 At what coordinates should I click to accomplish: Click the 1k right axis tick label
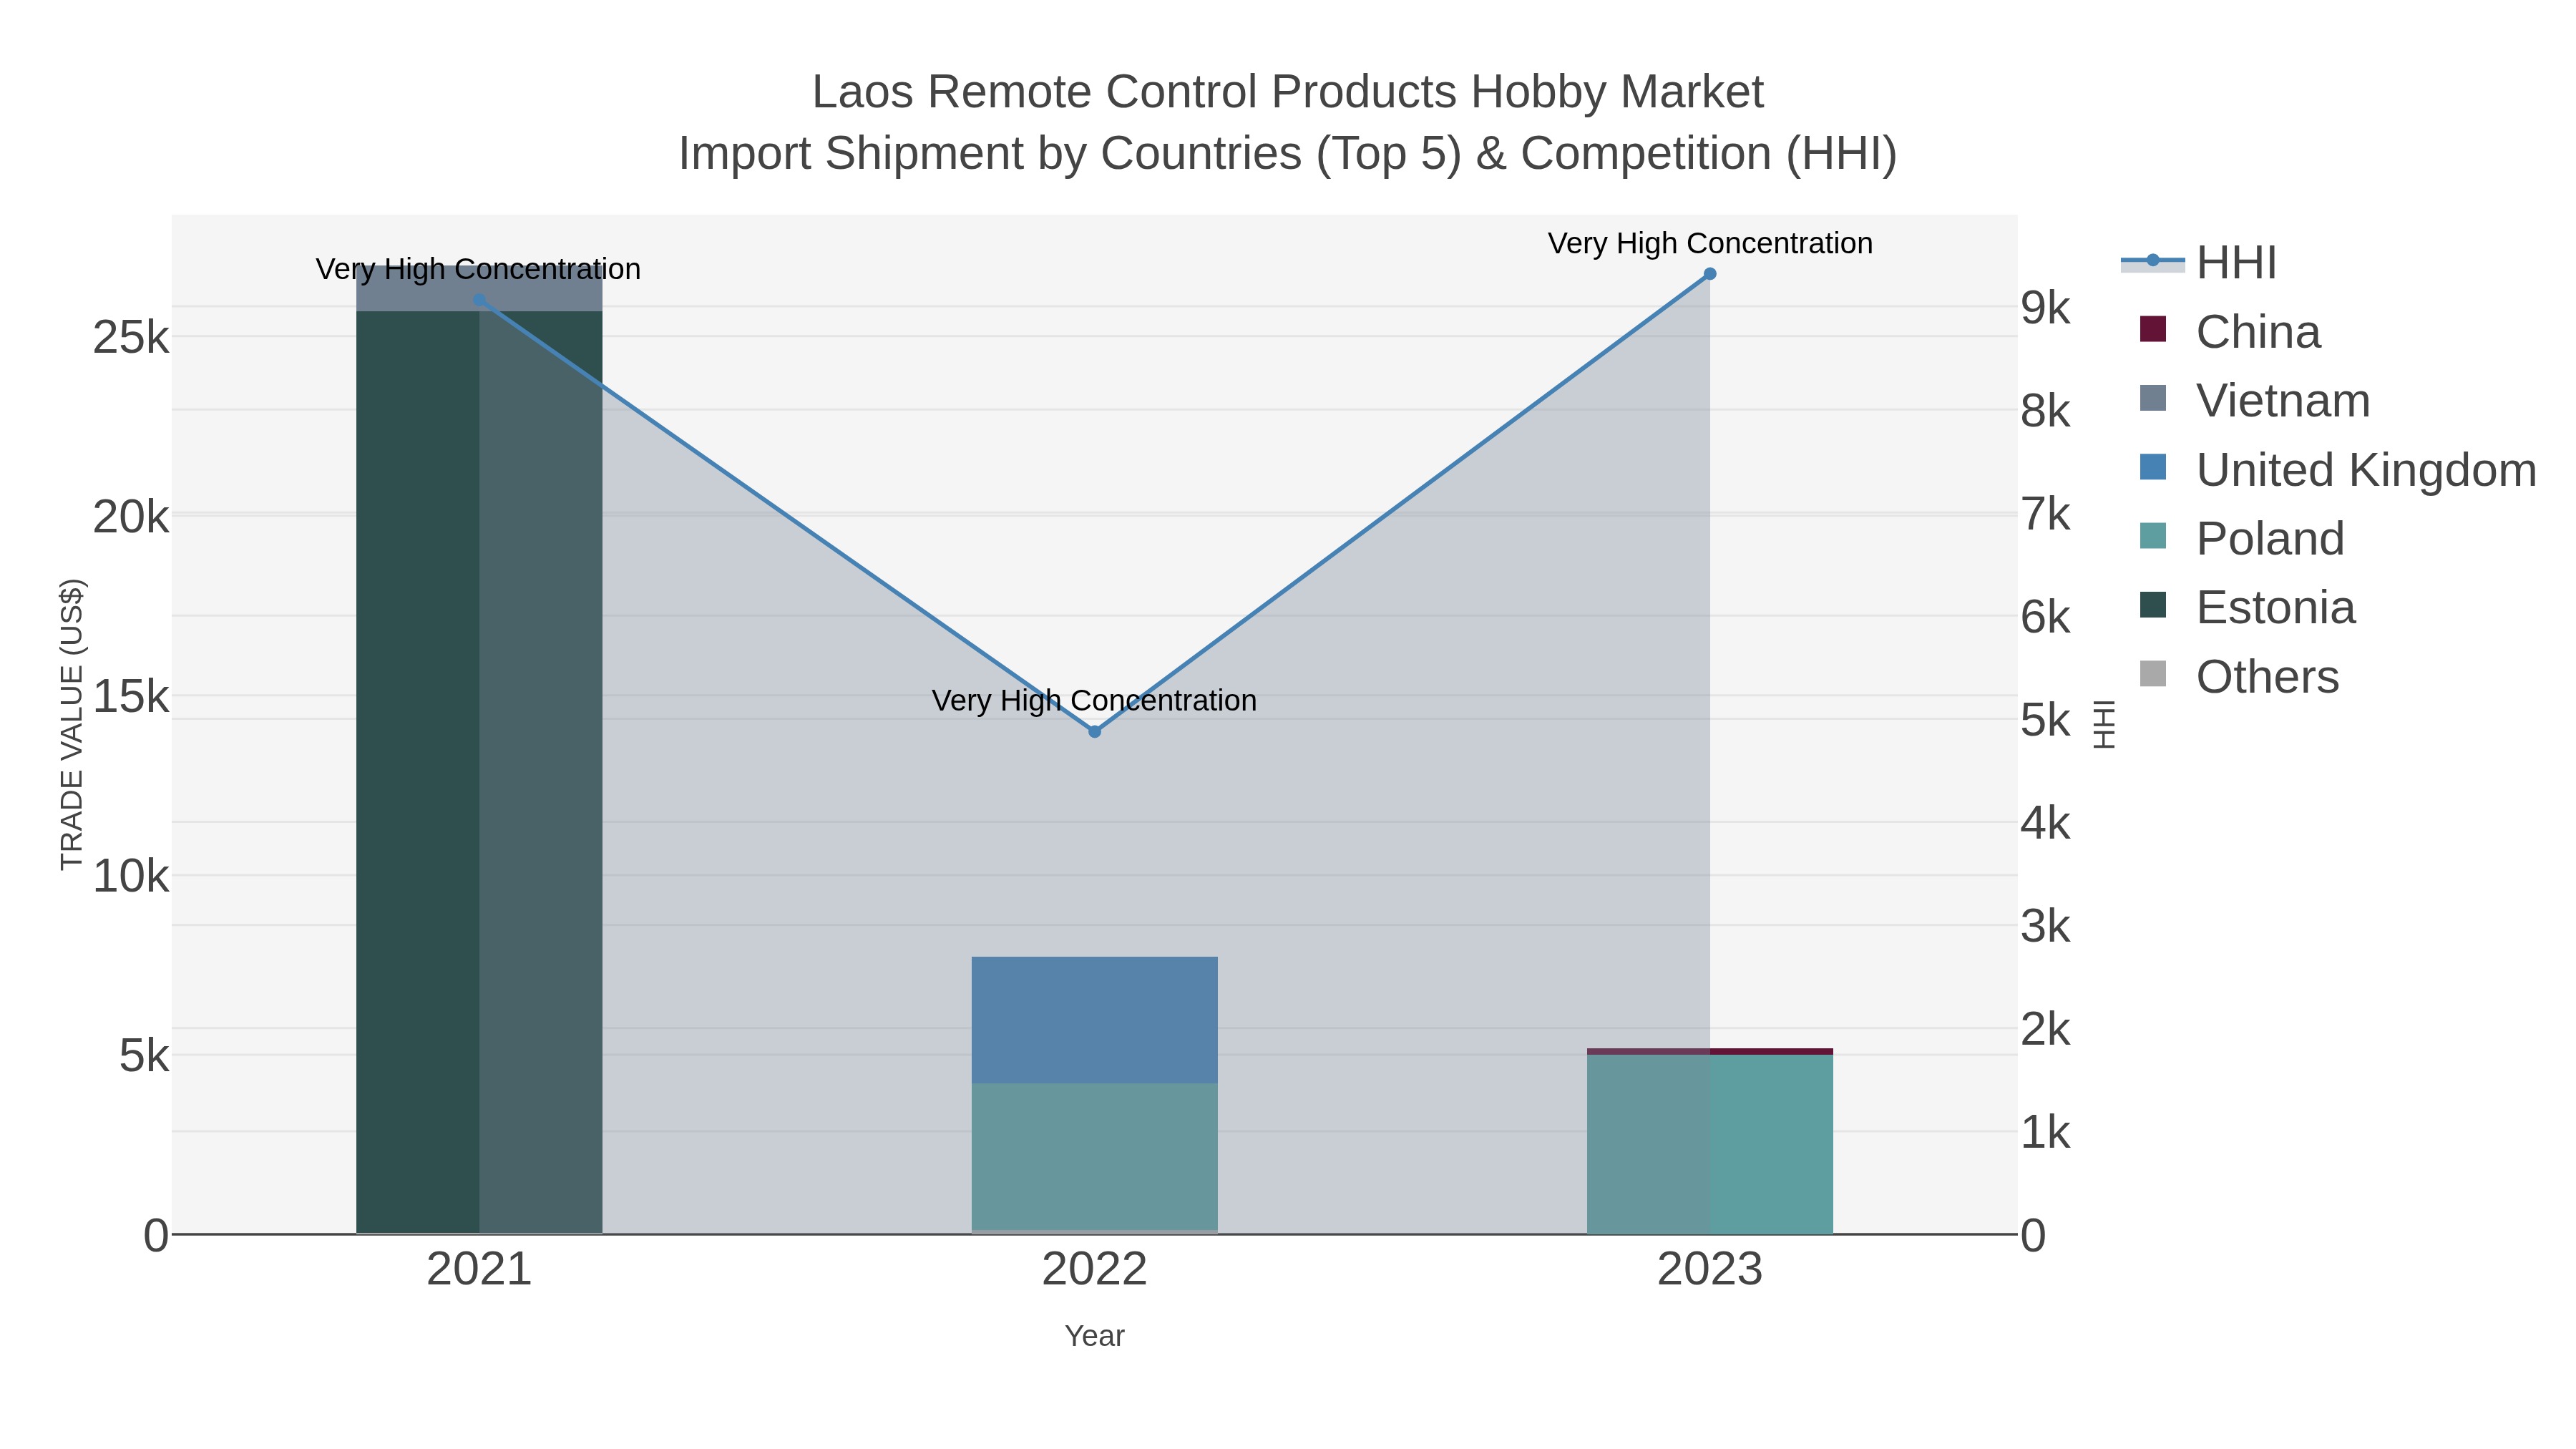tap(2045, 1132)
